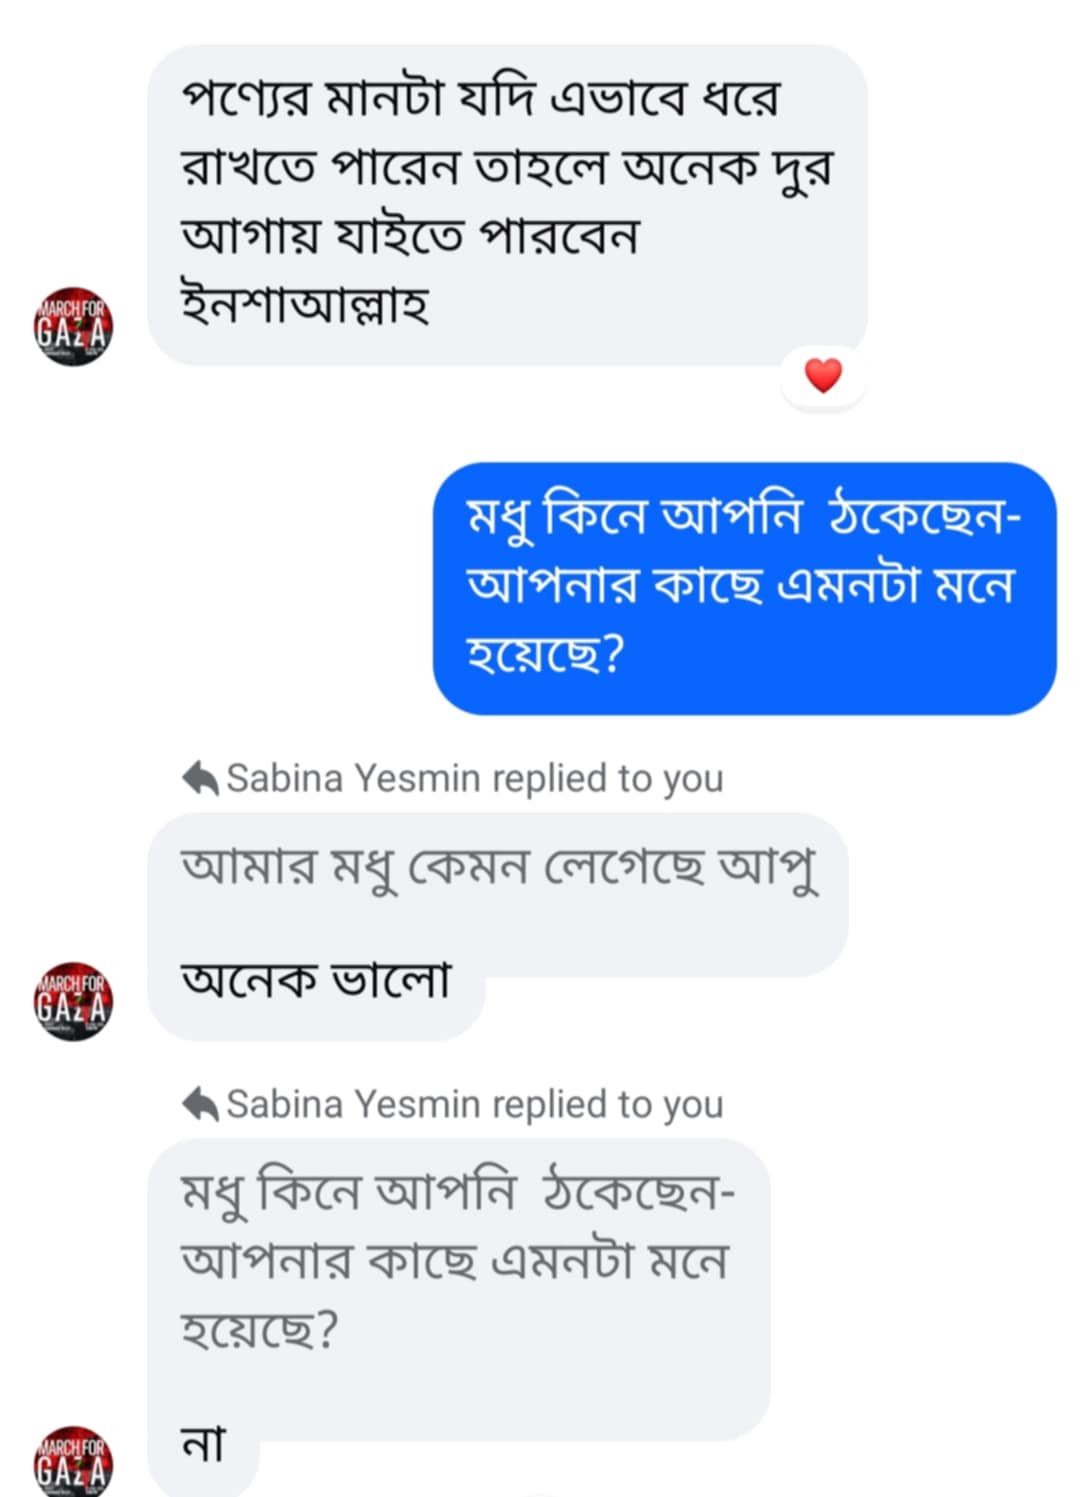The width and height of the screenshot is (1080, 1497).
Task: Open March for Gaza avatar beside "না" message
Action: tap(73, 1462)
